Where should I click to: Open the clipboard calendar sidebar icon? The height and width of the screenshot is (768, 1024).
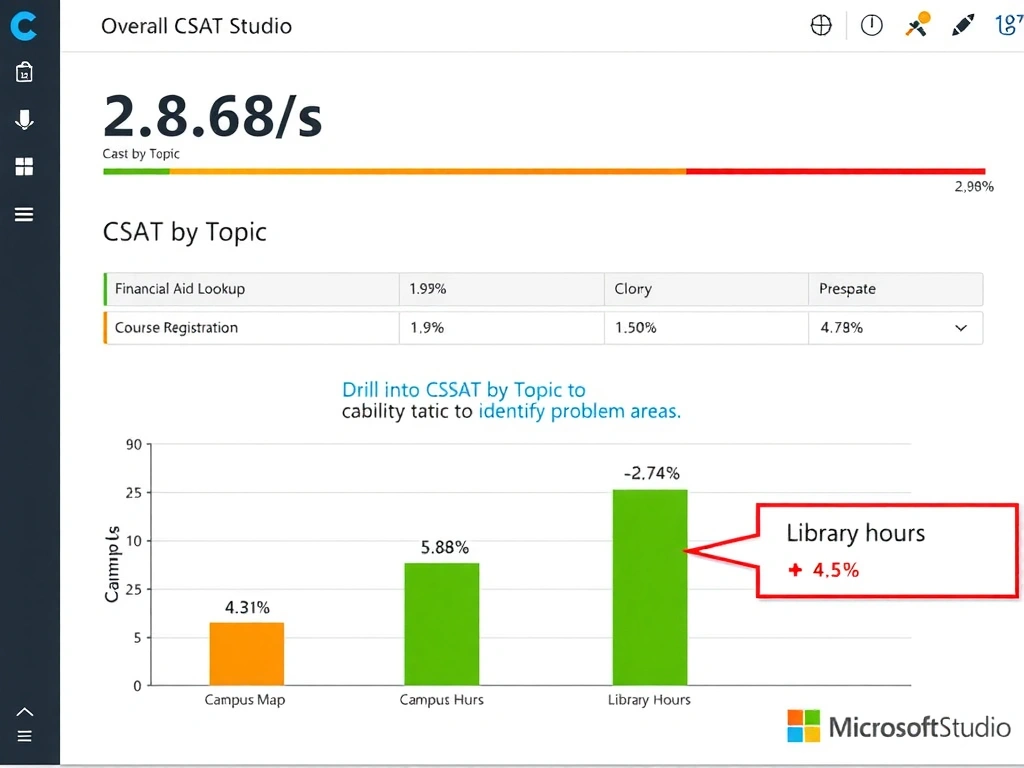point(24,72)
